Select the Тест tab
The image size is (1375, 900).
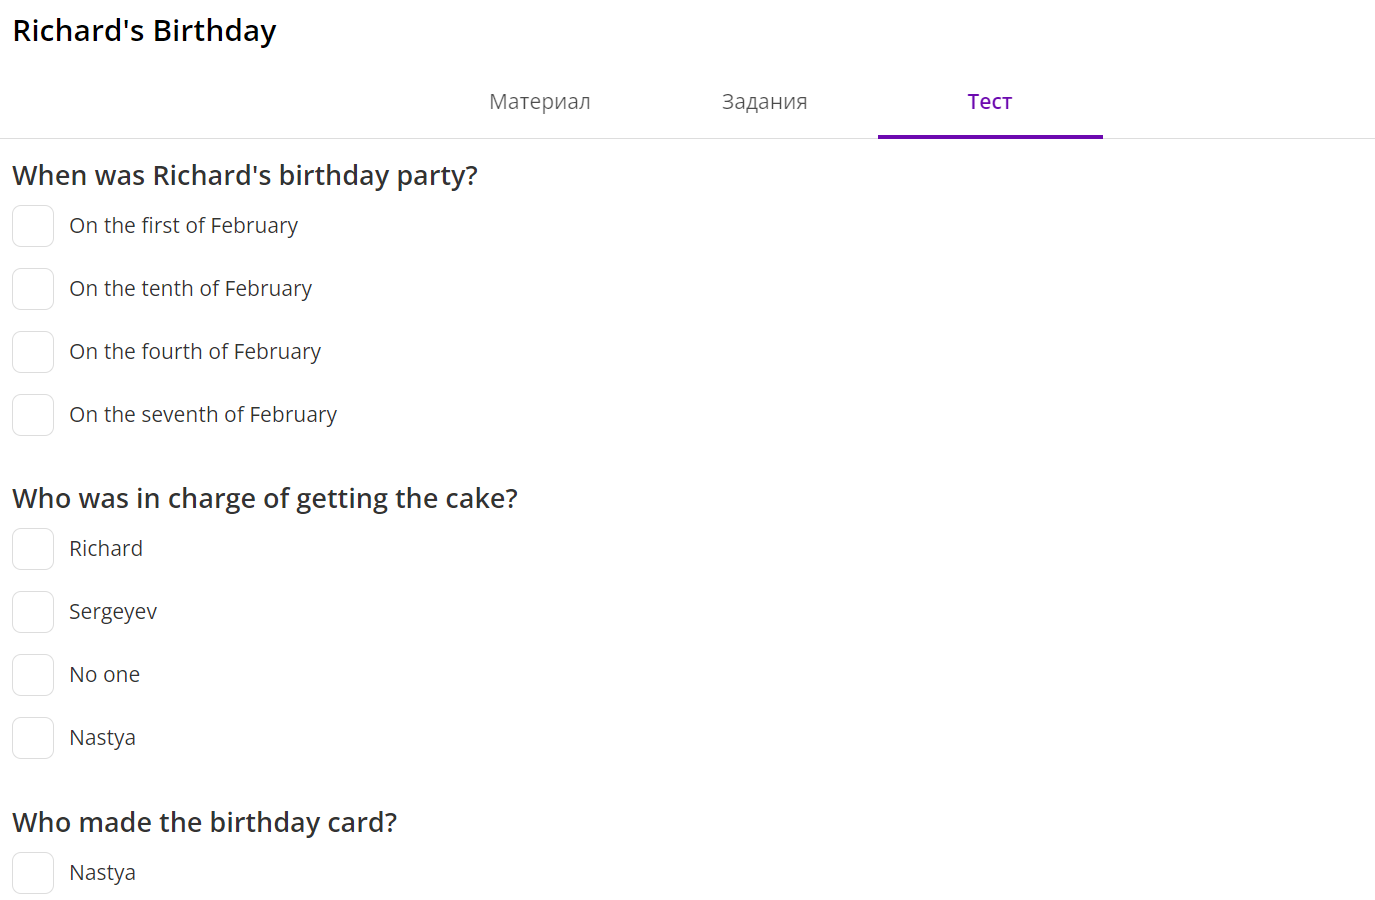click(990, 102)
